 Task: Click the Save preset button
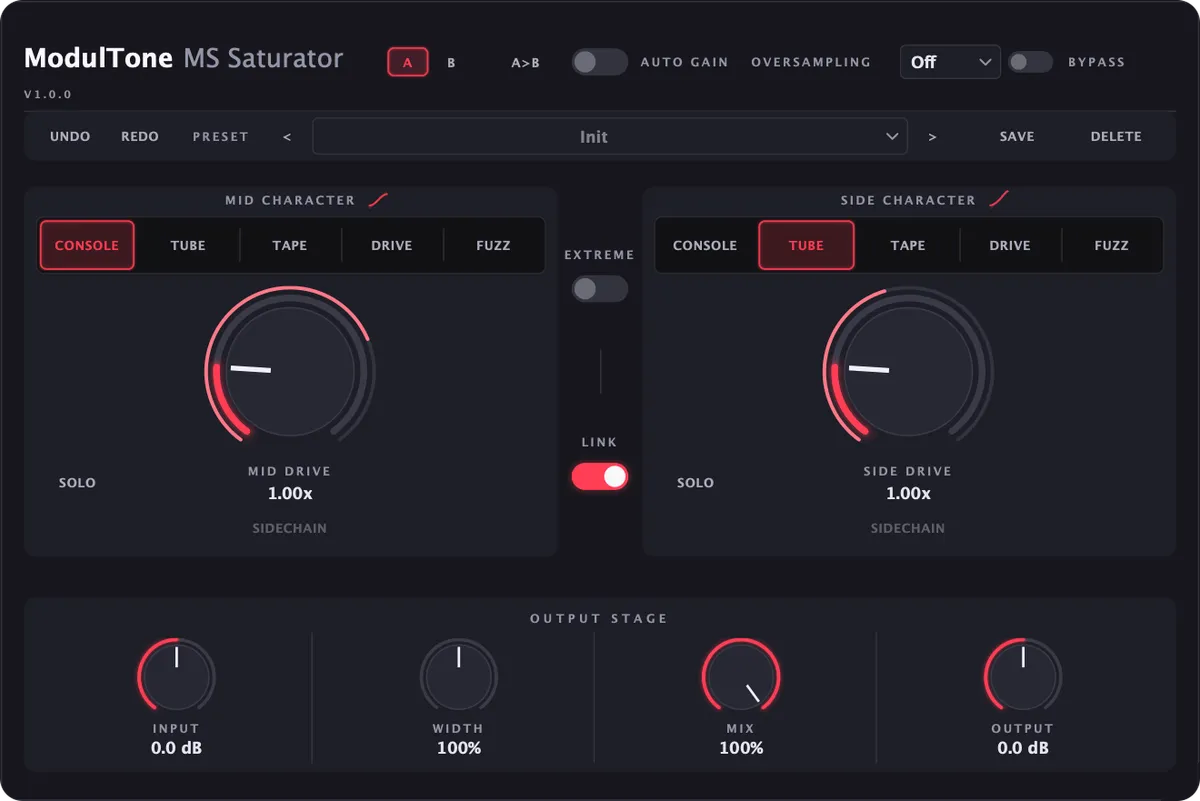[x=1017, y=137]
